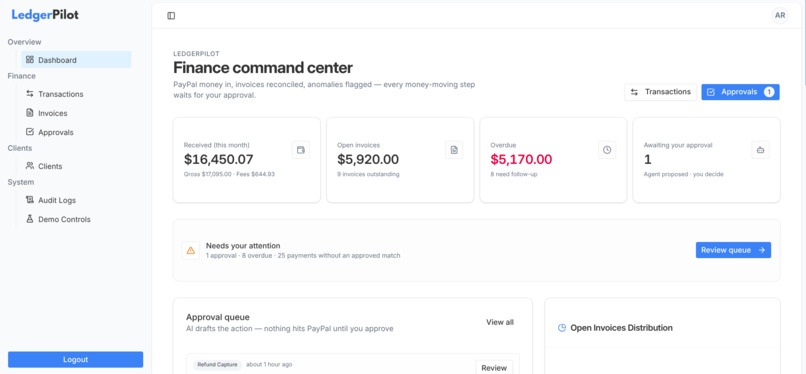
Task: Click the clock icon on Overdue card
Action: click(x=607, y=150)
